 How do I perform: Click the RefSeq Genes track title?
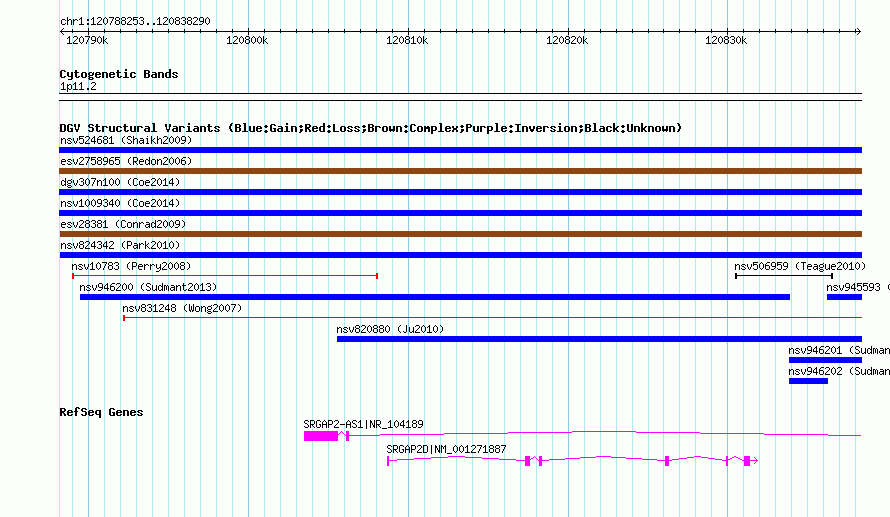point(101,412)
